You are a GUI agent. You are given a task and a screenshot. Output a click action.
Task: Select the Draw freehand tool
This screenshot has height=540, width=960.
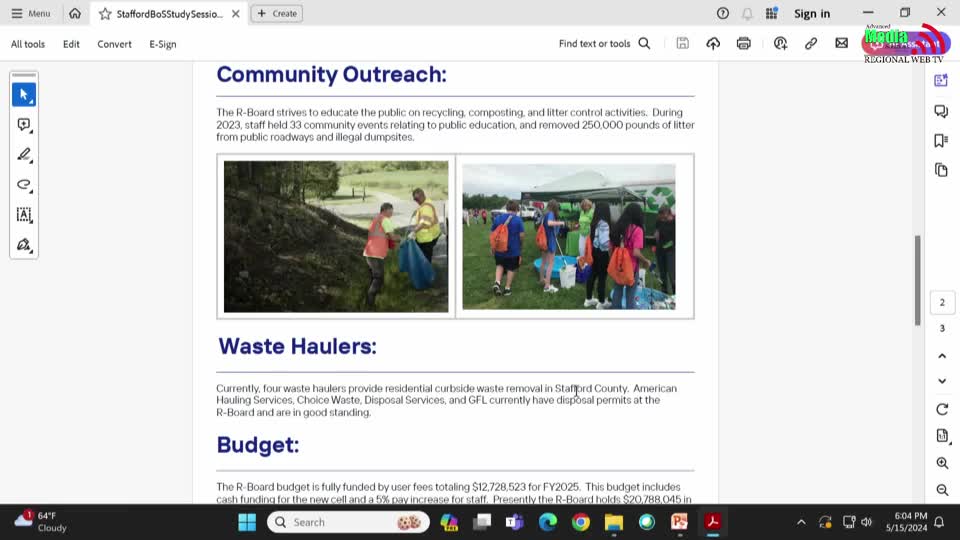(24, 185)
